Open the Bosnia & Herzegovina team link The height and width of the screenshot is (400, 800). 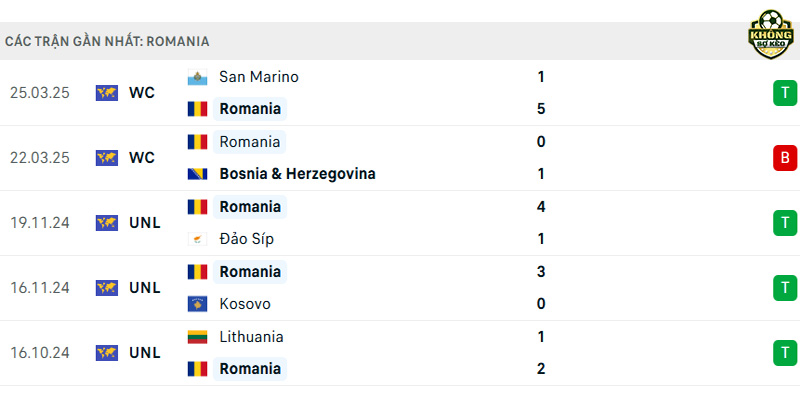[x=297, y=174]
